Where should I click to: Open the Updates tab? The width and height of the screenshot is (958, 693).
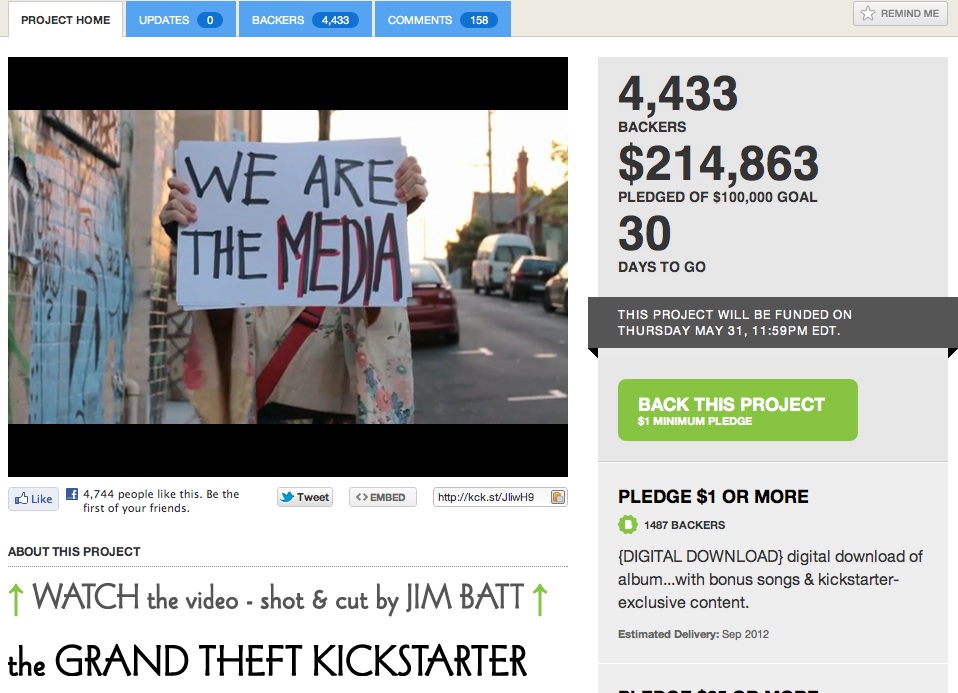[x=180, y=20]
